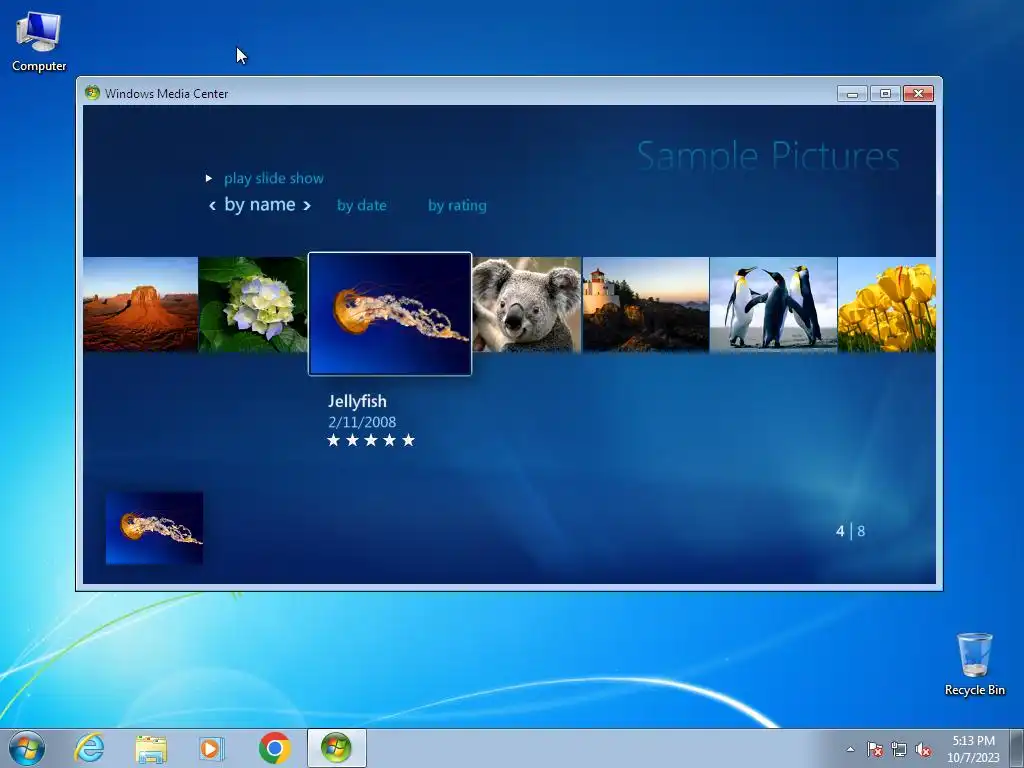Open the yellow Tulips picture thumbnail
Screen dimensions: 1024x768
[886, 304]
